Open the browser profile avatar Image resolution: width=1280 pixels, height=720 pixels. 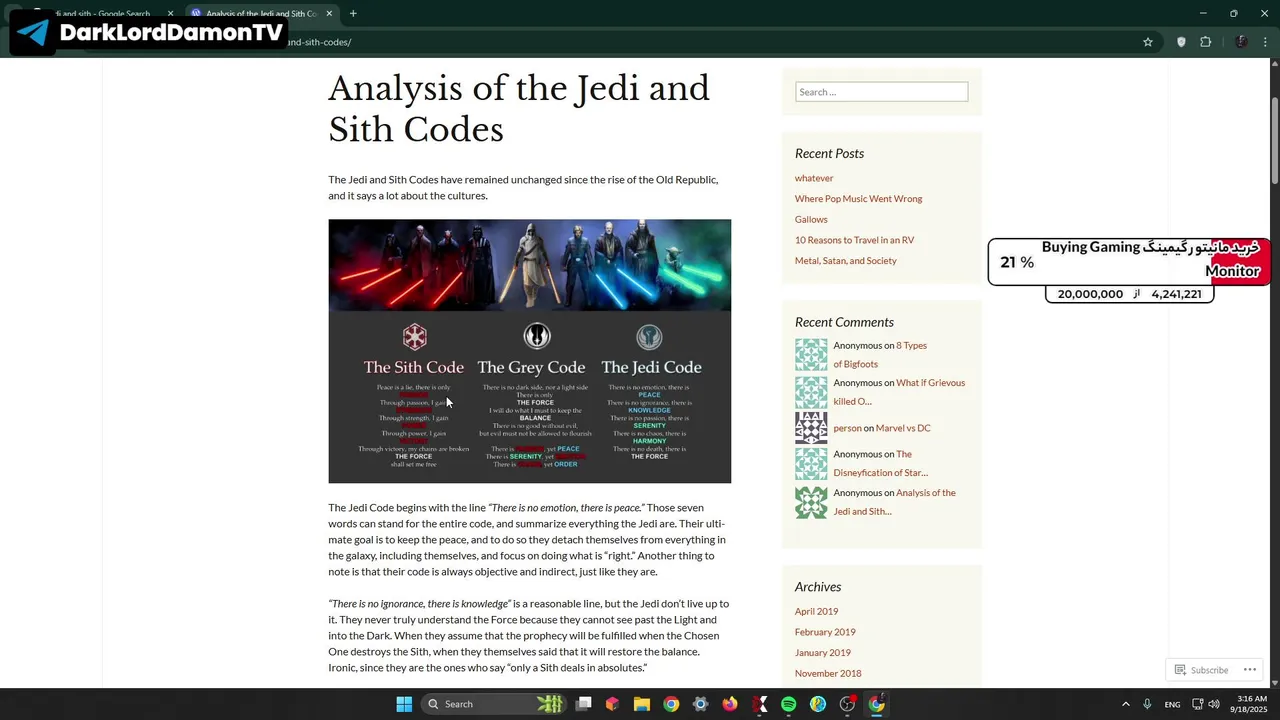pos(1241,42)
